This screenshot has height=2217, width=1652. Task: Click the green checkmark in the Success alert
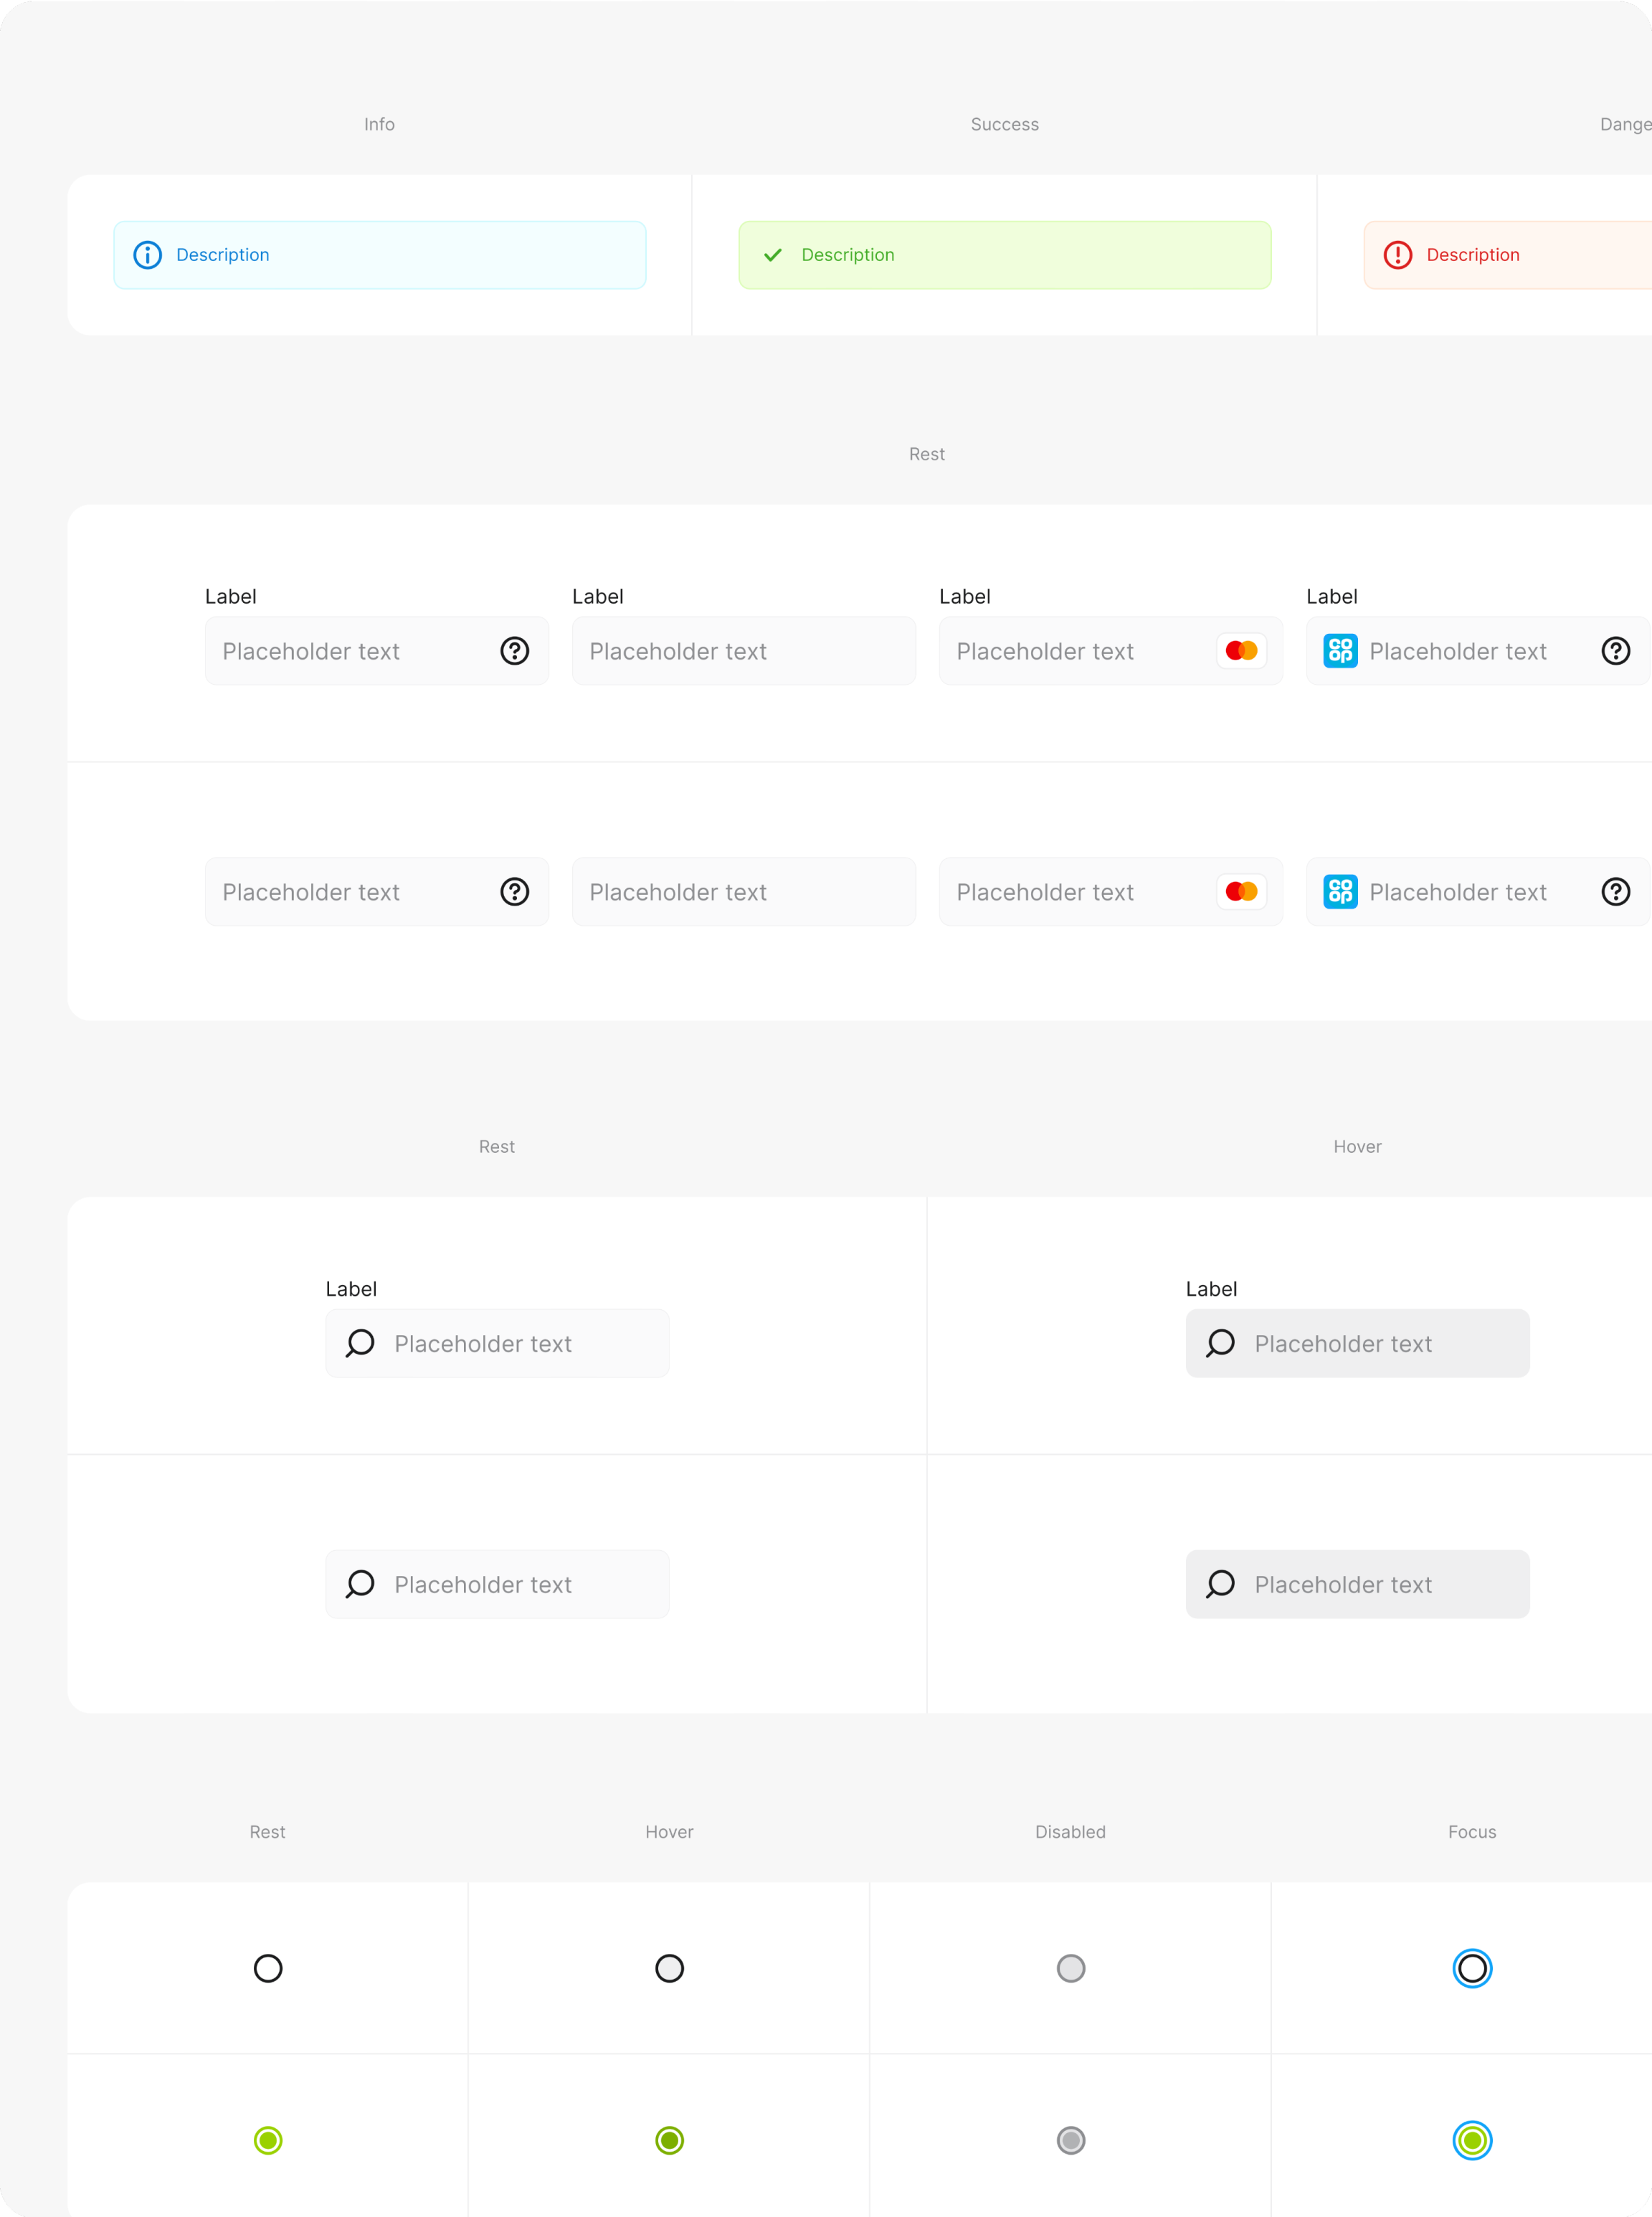[772, 255]
